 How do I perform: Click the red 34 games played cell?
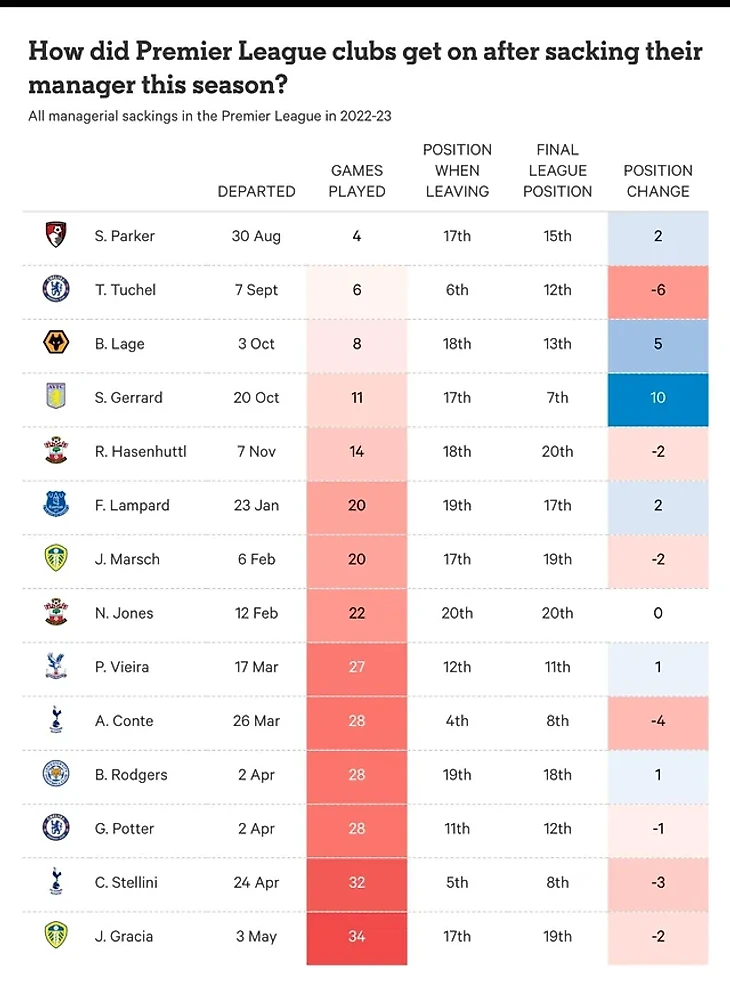357,938
